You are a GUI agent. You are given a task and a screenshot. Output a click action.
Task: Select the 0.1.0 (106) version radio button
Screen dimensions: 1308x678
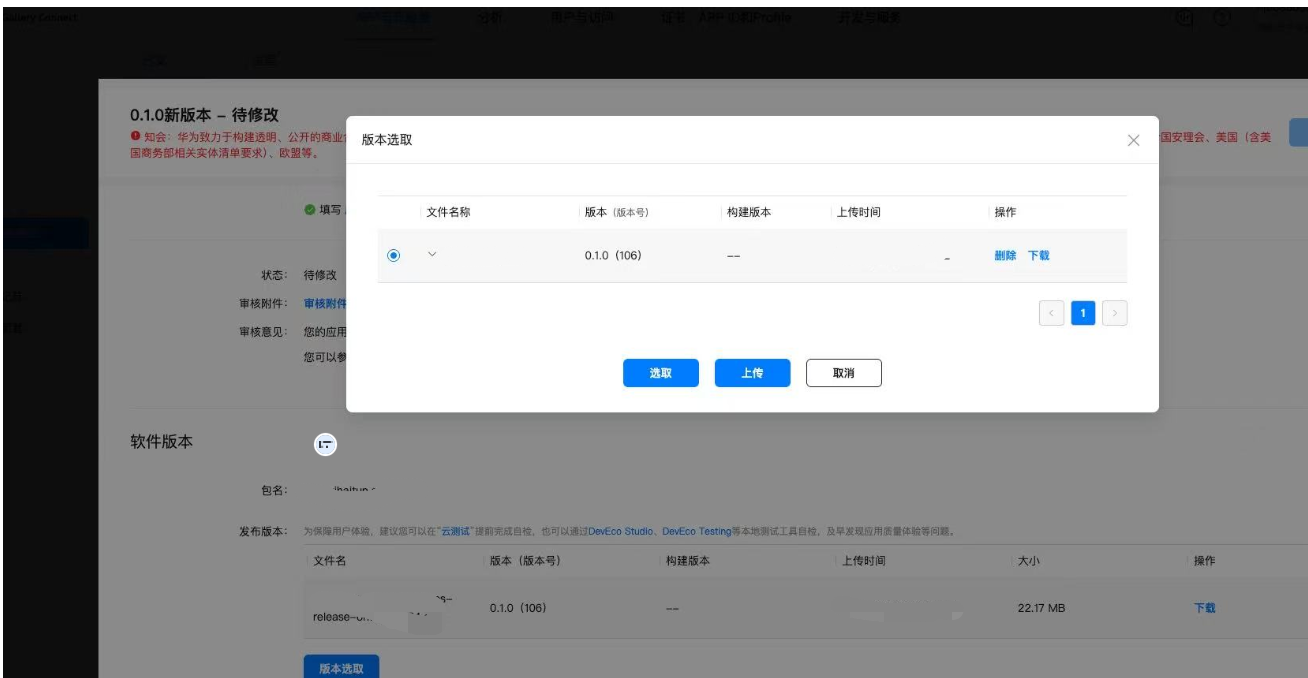[393, 256]
